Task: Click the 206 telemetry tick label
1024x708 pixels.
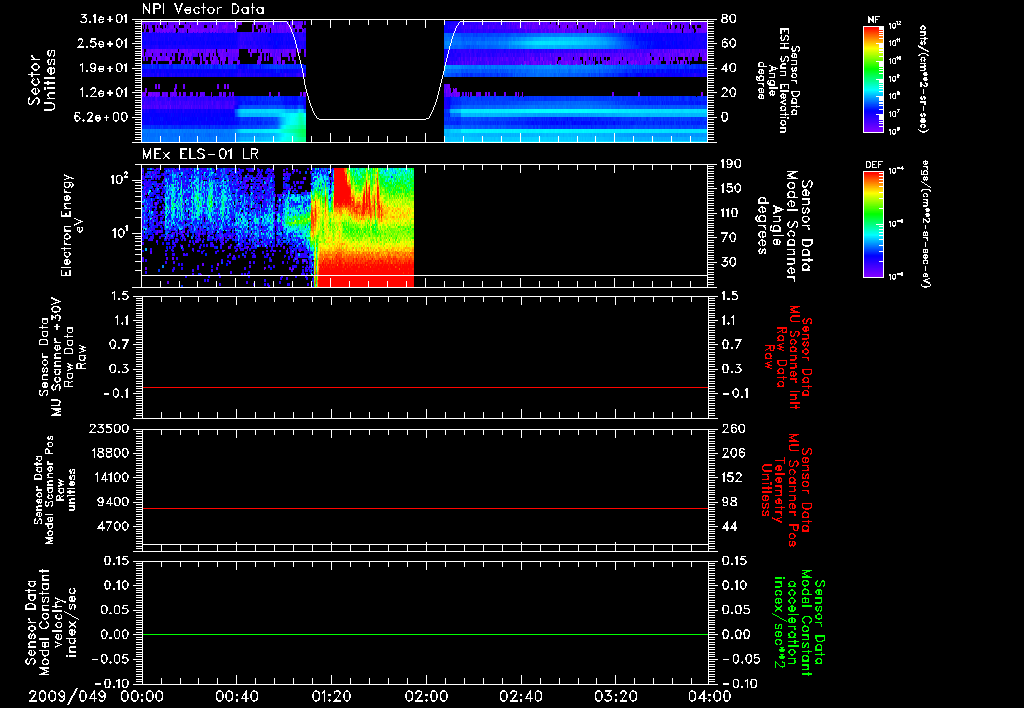Action: pyautogui.click(x=732, y=453)
